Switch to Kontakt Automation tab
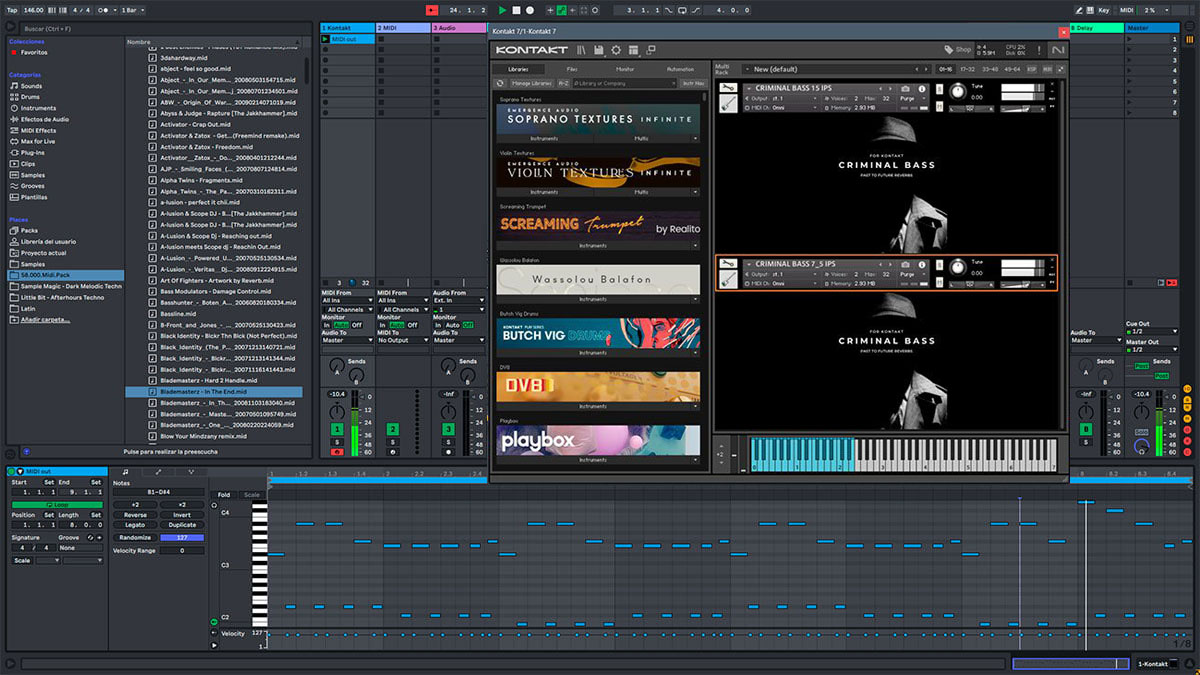The image size is (1200, 675). (680, 69)
